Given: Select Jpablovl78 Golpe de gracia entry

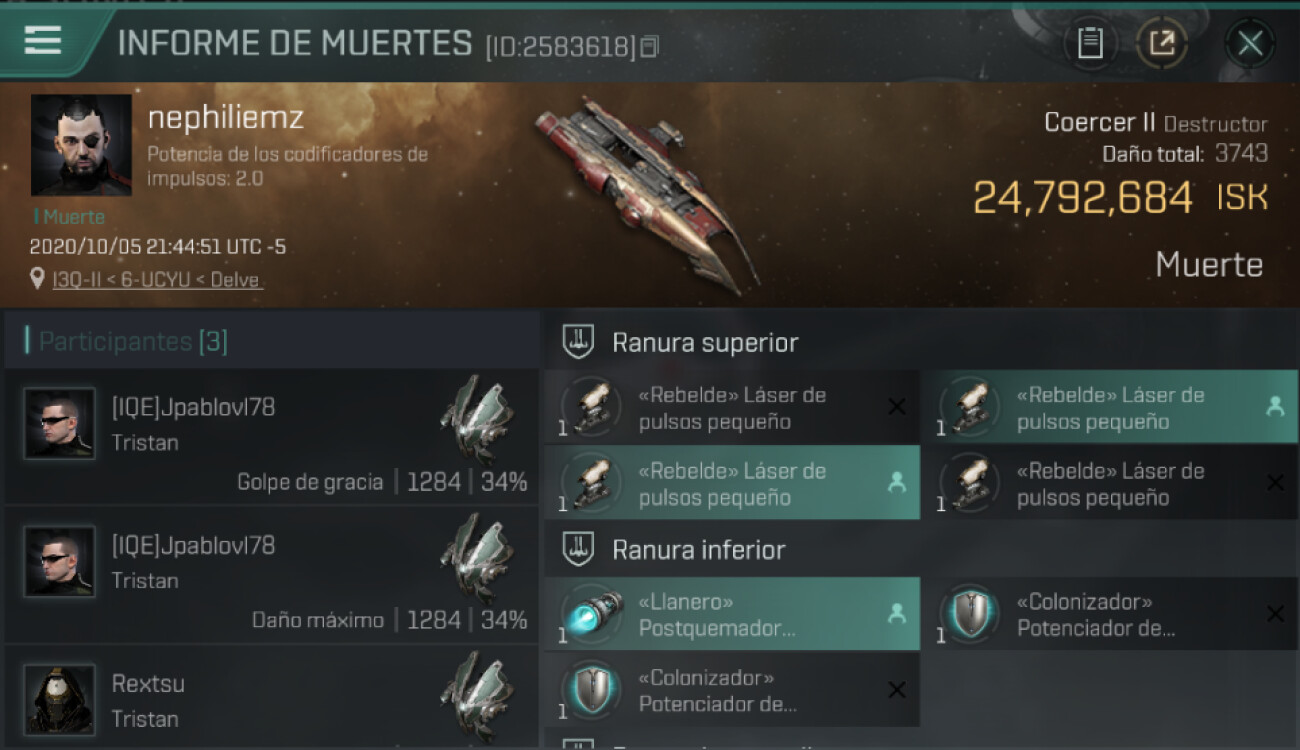Looking at the screenshot, I should click(x=272, y=436).
